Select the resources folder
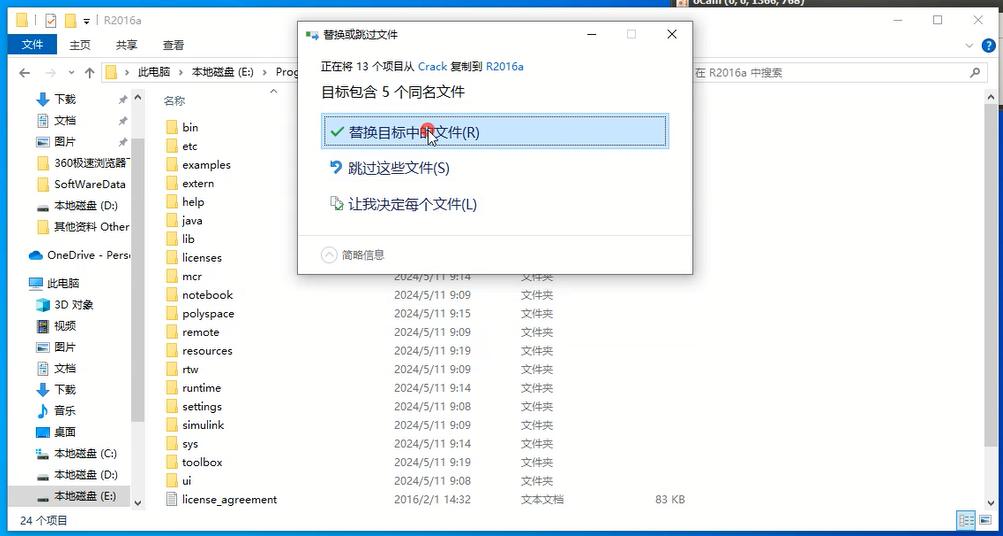 pyautogui.click(x=207, y=351)
